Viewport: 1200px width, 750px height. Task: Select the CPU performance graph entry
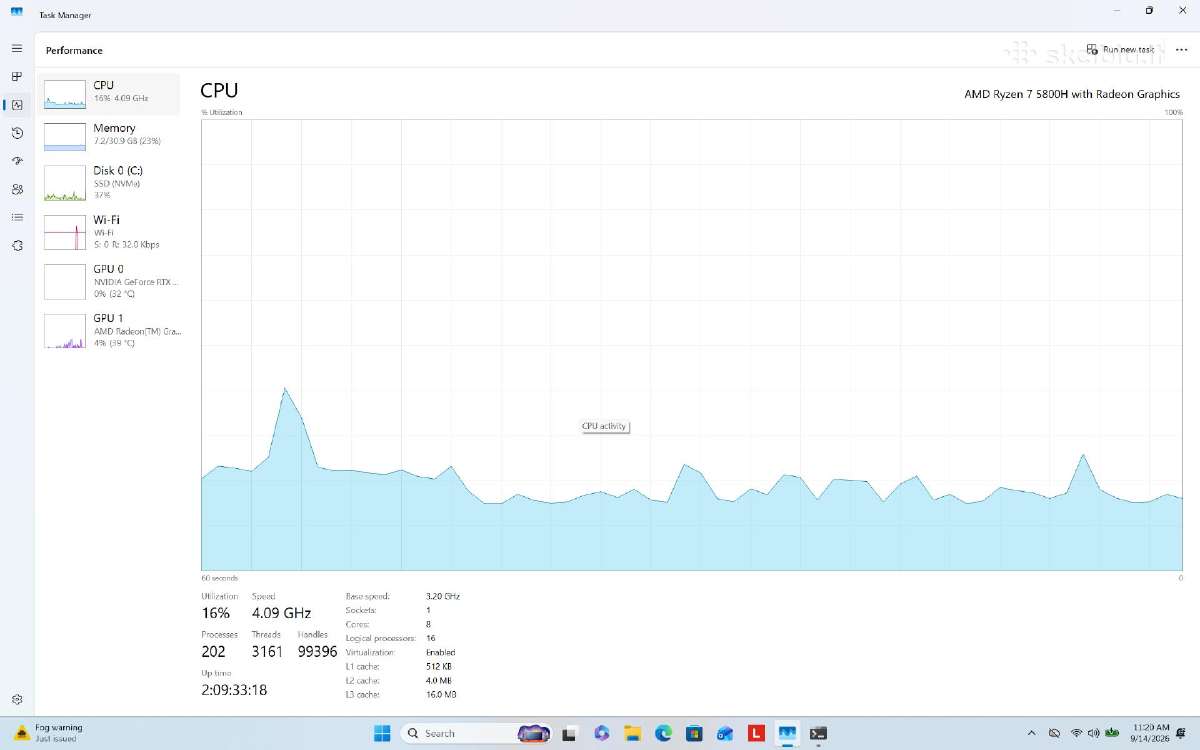point(109,93)
